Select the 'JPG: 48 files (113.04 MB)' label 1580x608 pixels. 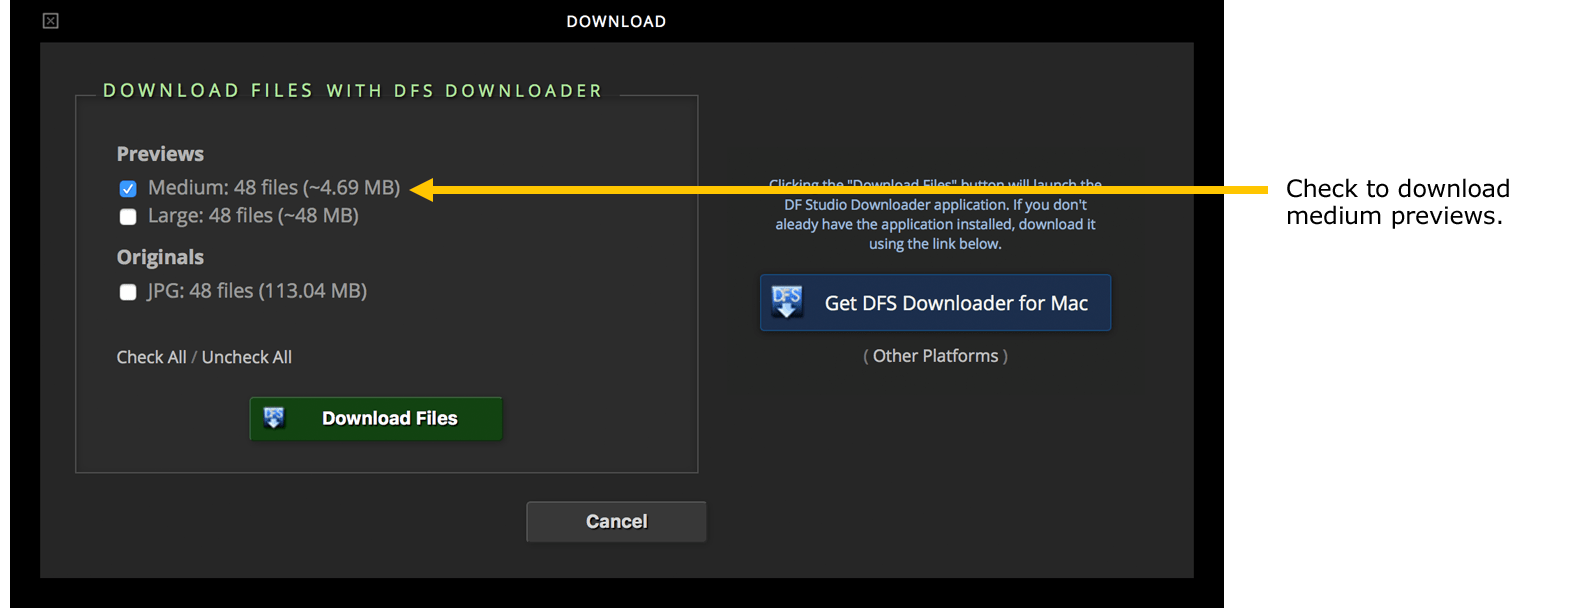pos(257,291)
